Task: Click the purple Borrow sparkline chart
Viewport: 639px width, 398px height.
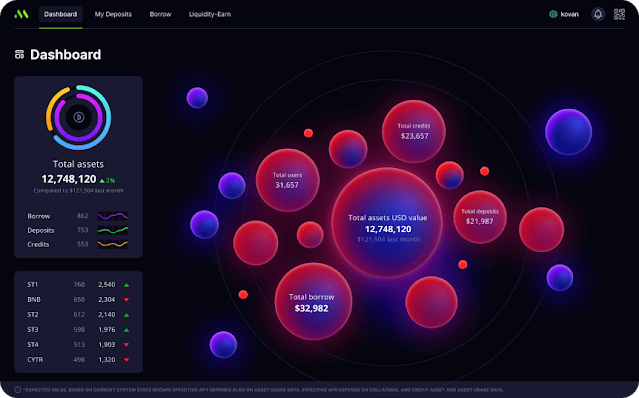Action: click(x=113, y=216)
